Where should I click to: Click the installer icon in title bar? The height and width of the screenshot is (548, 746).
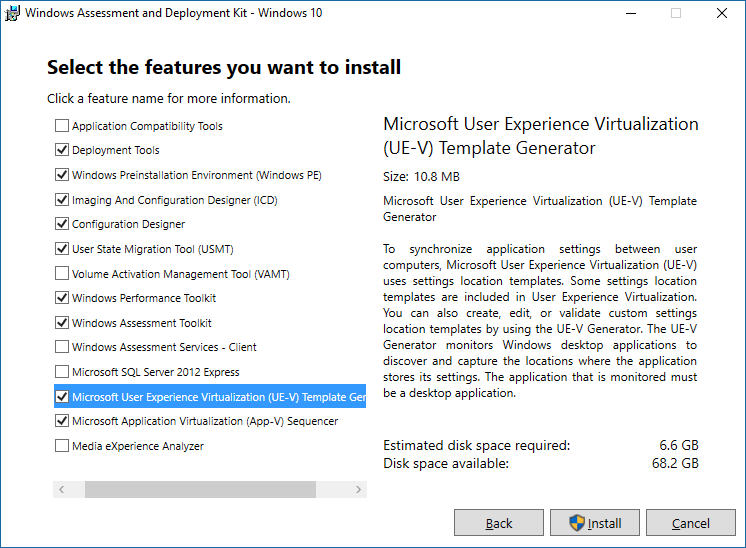(x=13, y=14)
